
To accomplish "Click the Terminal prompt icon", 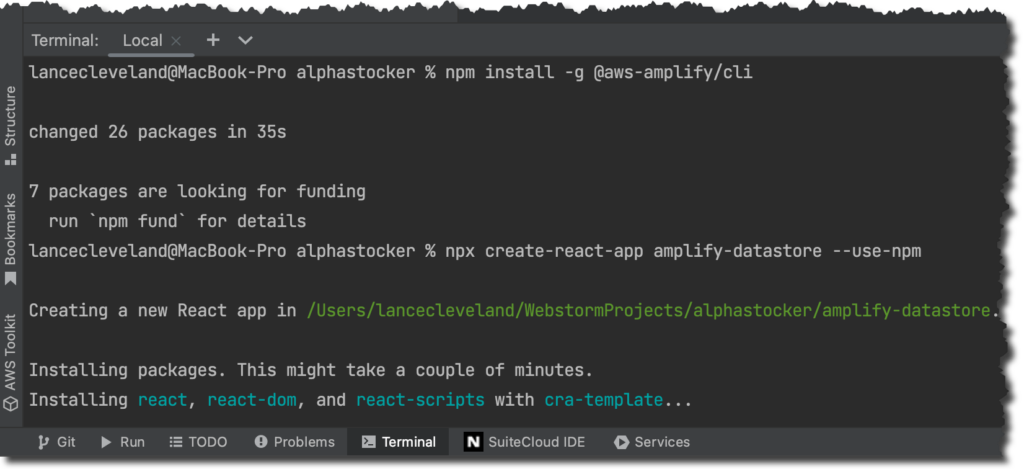I will [x=368, y=442].
